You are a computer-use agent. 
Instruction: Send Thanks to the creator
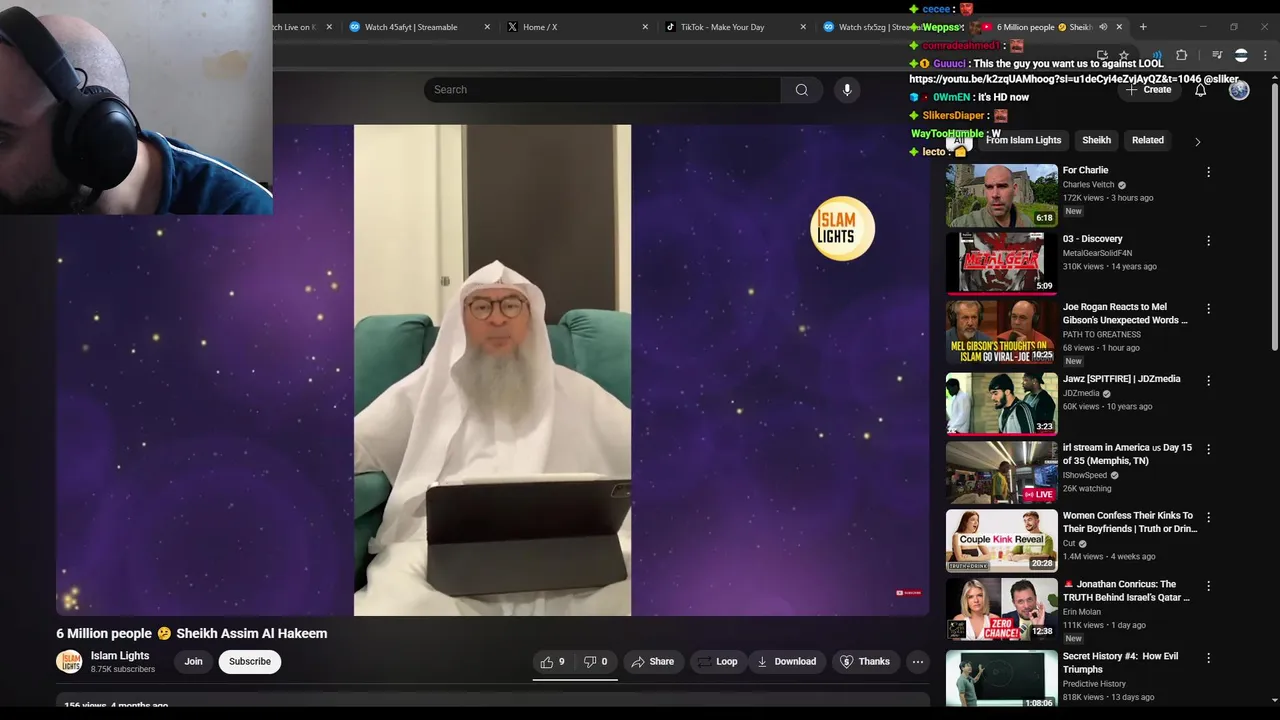pos(864,661)
